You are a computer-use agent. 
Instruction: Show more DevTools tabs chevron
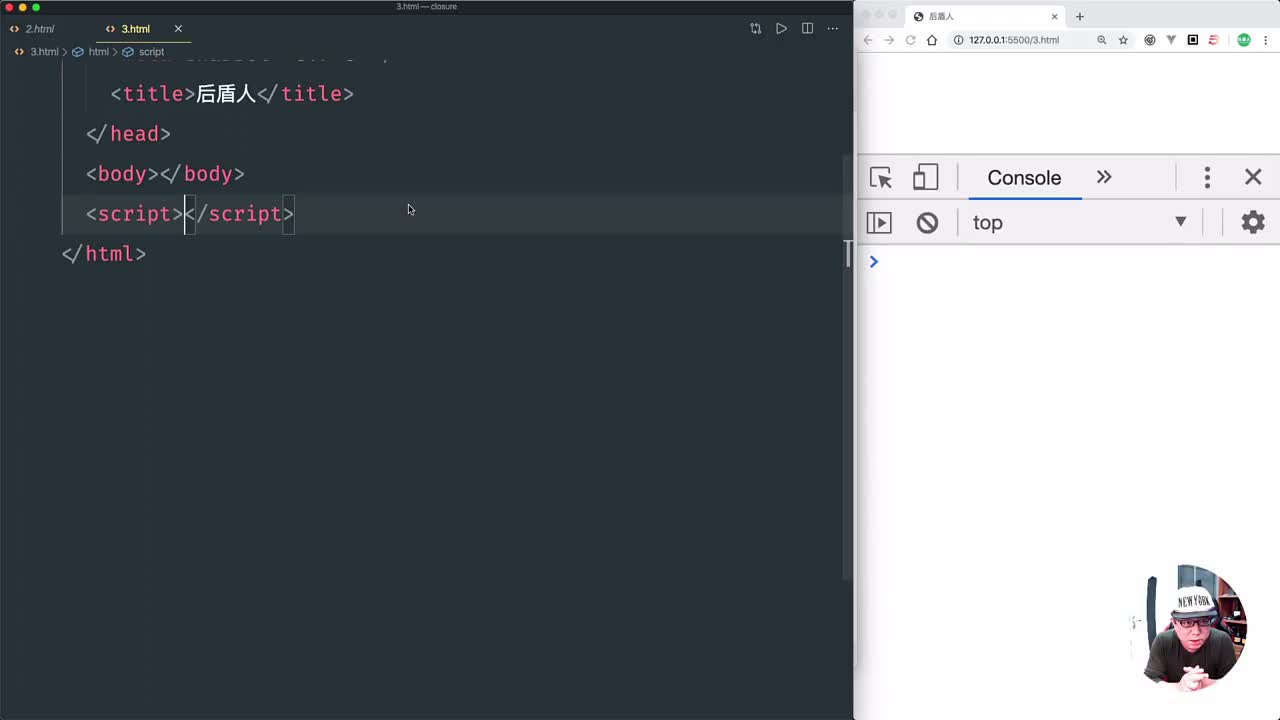[x=1104, y=177]
